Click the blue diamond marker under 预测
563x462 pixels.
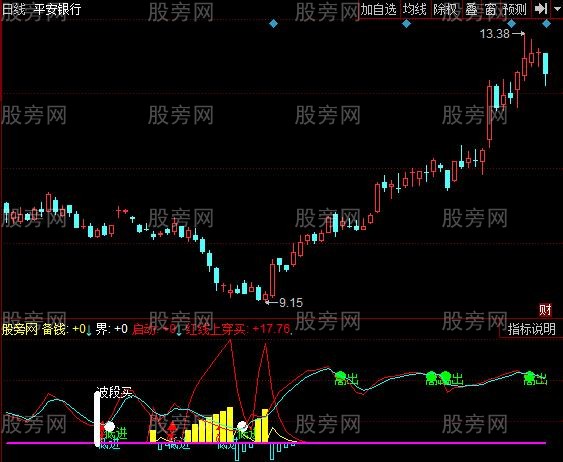pos(511,24)
